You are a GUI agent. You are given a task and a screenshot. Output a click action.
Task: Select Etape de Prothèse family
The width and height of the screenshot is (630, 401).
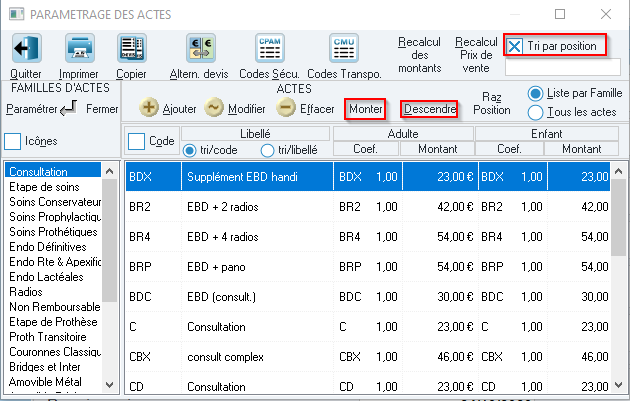point(53,322)
